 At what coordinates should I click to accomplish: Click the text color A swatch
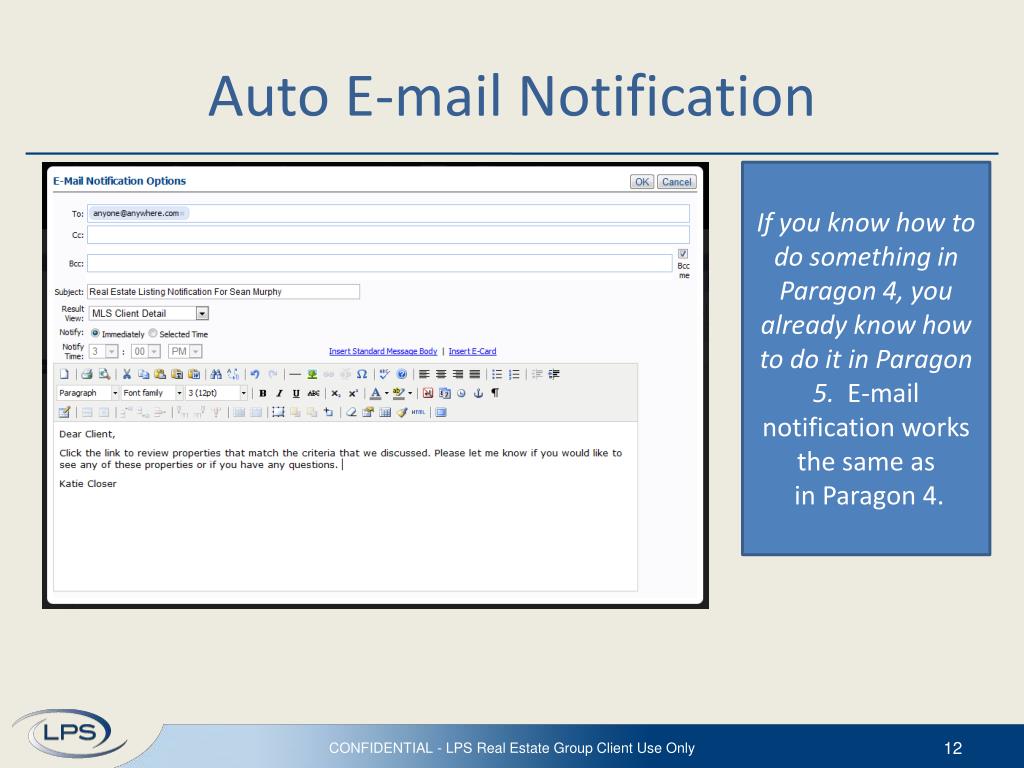pyautogui.click(x=376, y=393)
